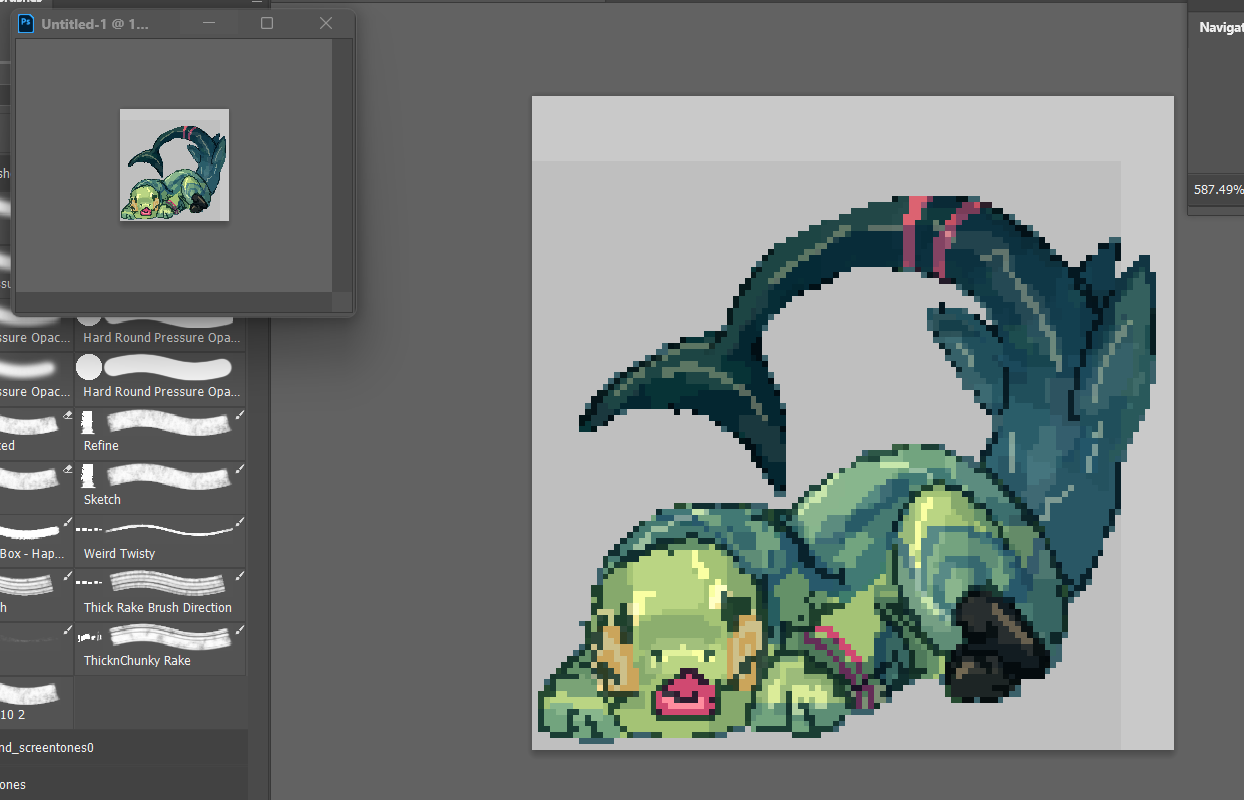Select the brush preset labeled '10 2'
This screenshot has height=800, width=1244.
click(x=36, y=702)
